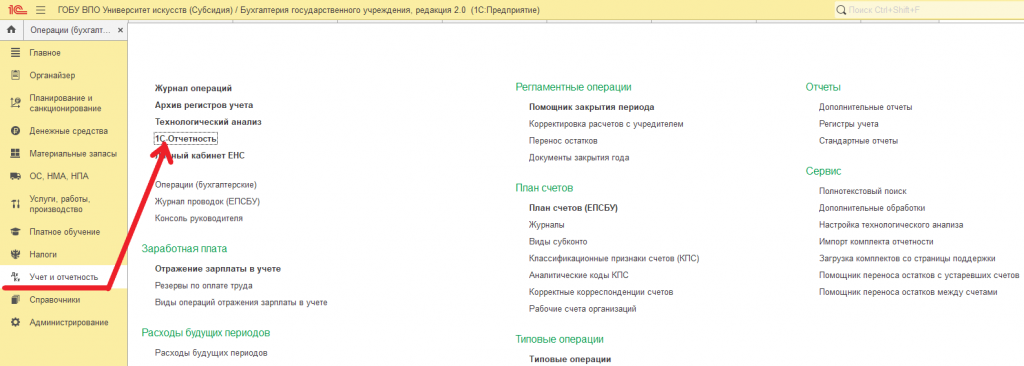The height and width of the screenshot is (366, 1024).
Task: Click the Материальные запасы section icon
Action: (16, 154)
